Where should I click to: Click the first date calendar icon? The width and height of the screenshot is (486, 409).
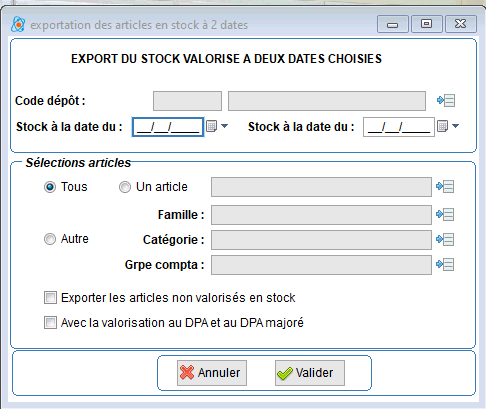click(x=211, y=126)
